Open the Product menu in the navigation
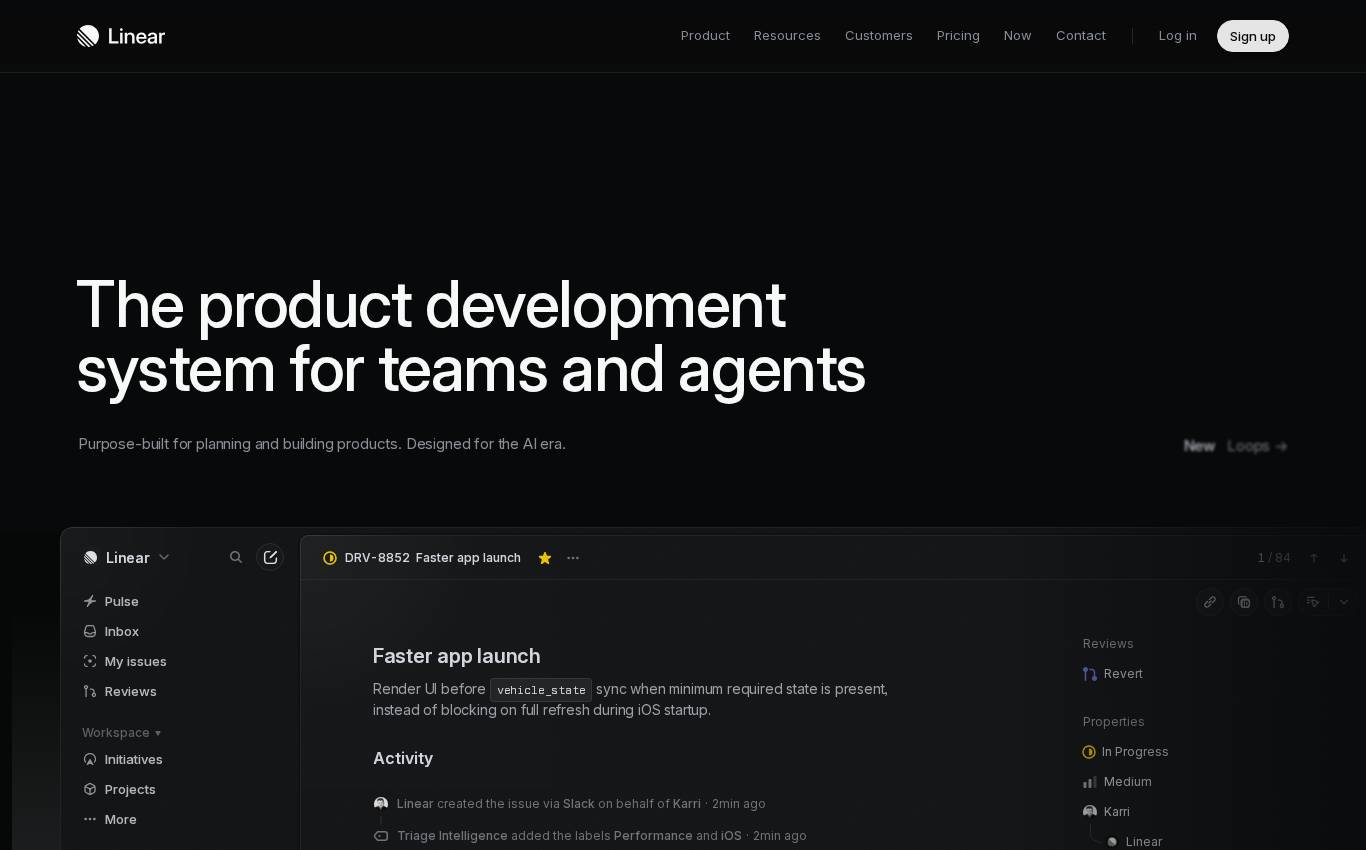 (705, 36)
